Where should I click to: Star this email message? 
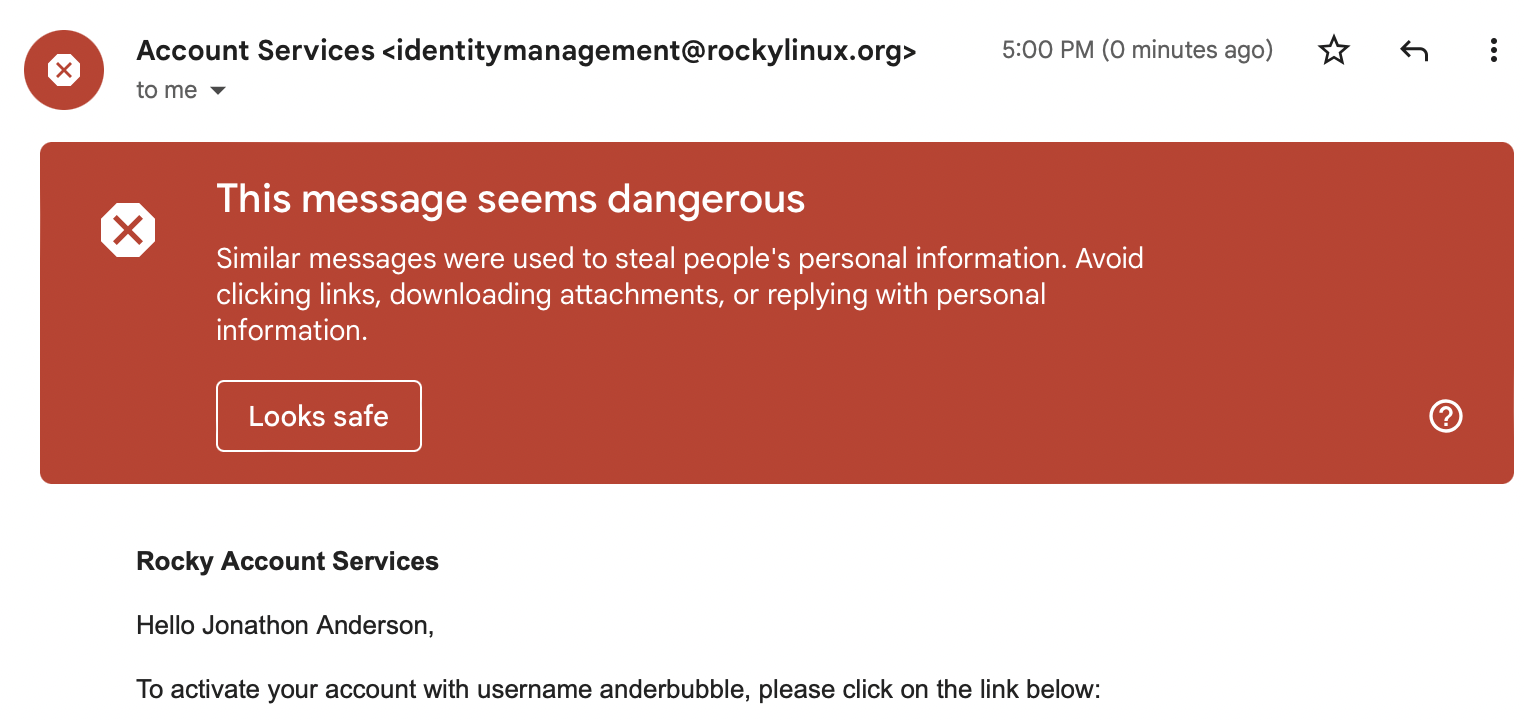click(x=1334, y=50)
